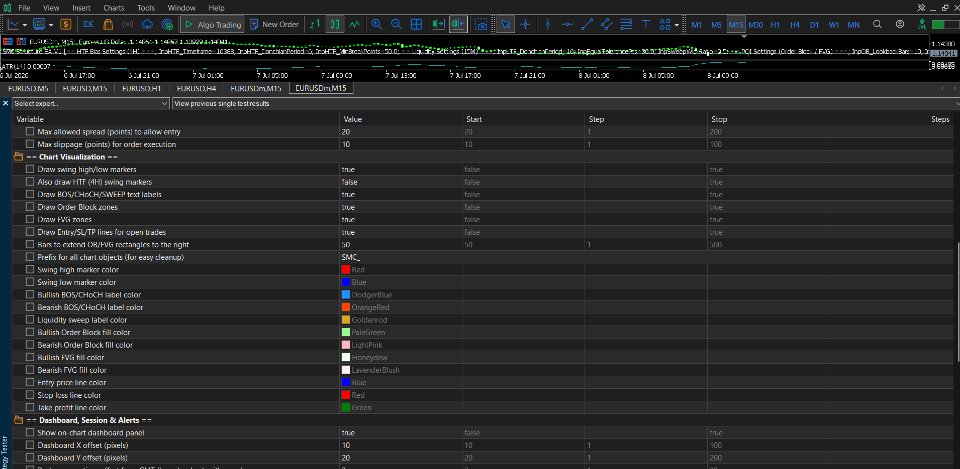The width and height of the screenshot is (960, 469).
Task: Select the vertical line tool
Action: [547, 24]
